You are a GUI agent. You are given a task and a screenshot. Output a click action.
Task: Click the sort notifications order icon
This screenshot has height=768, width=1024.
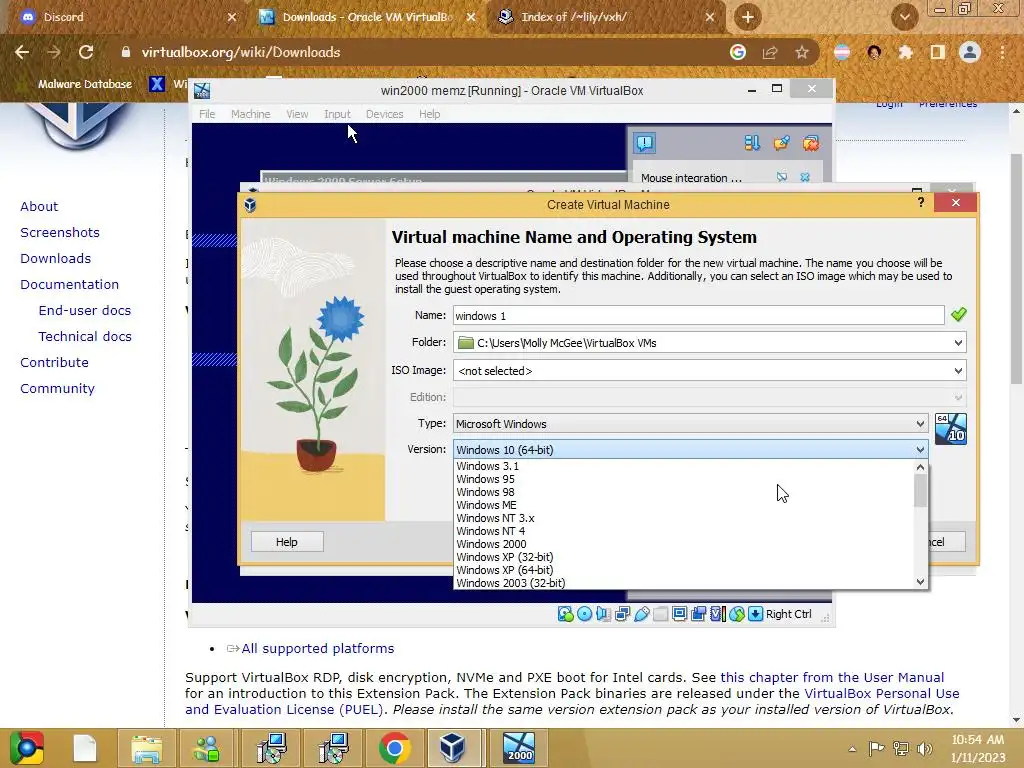tap(752, 143)
